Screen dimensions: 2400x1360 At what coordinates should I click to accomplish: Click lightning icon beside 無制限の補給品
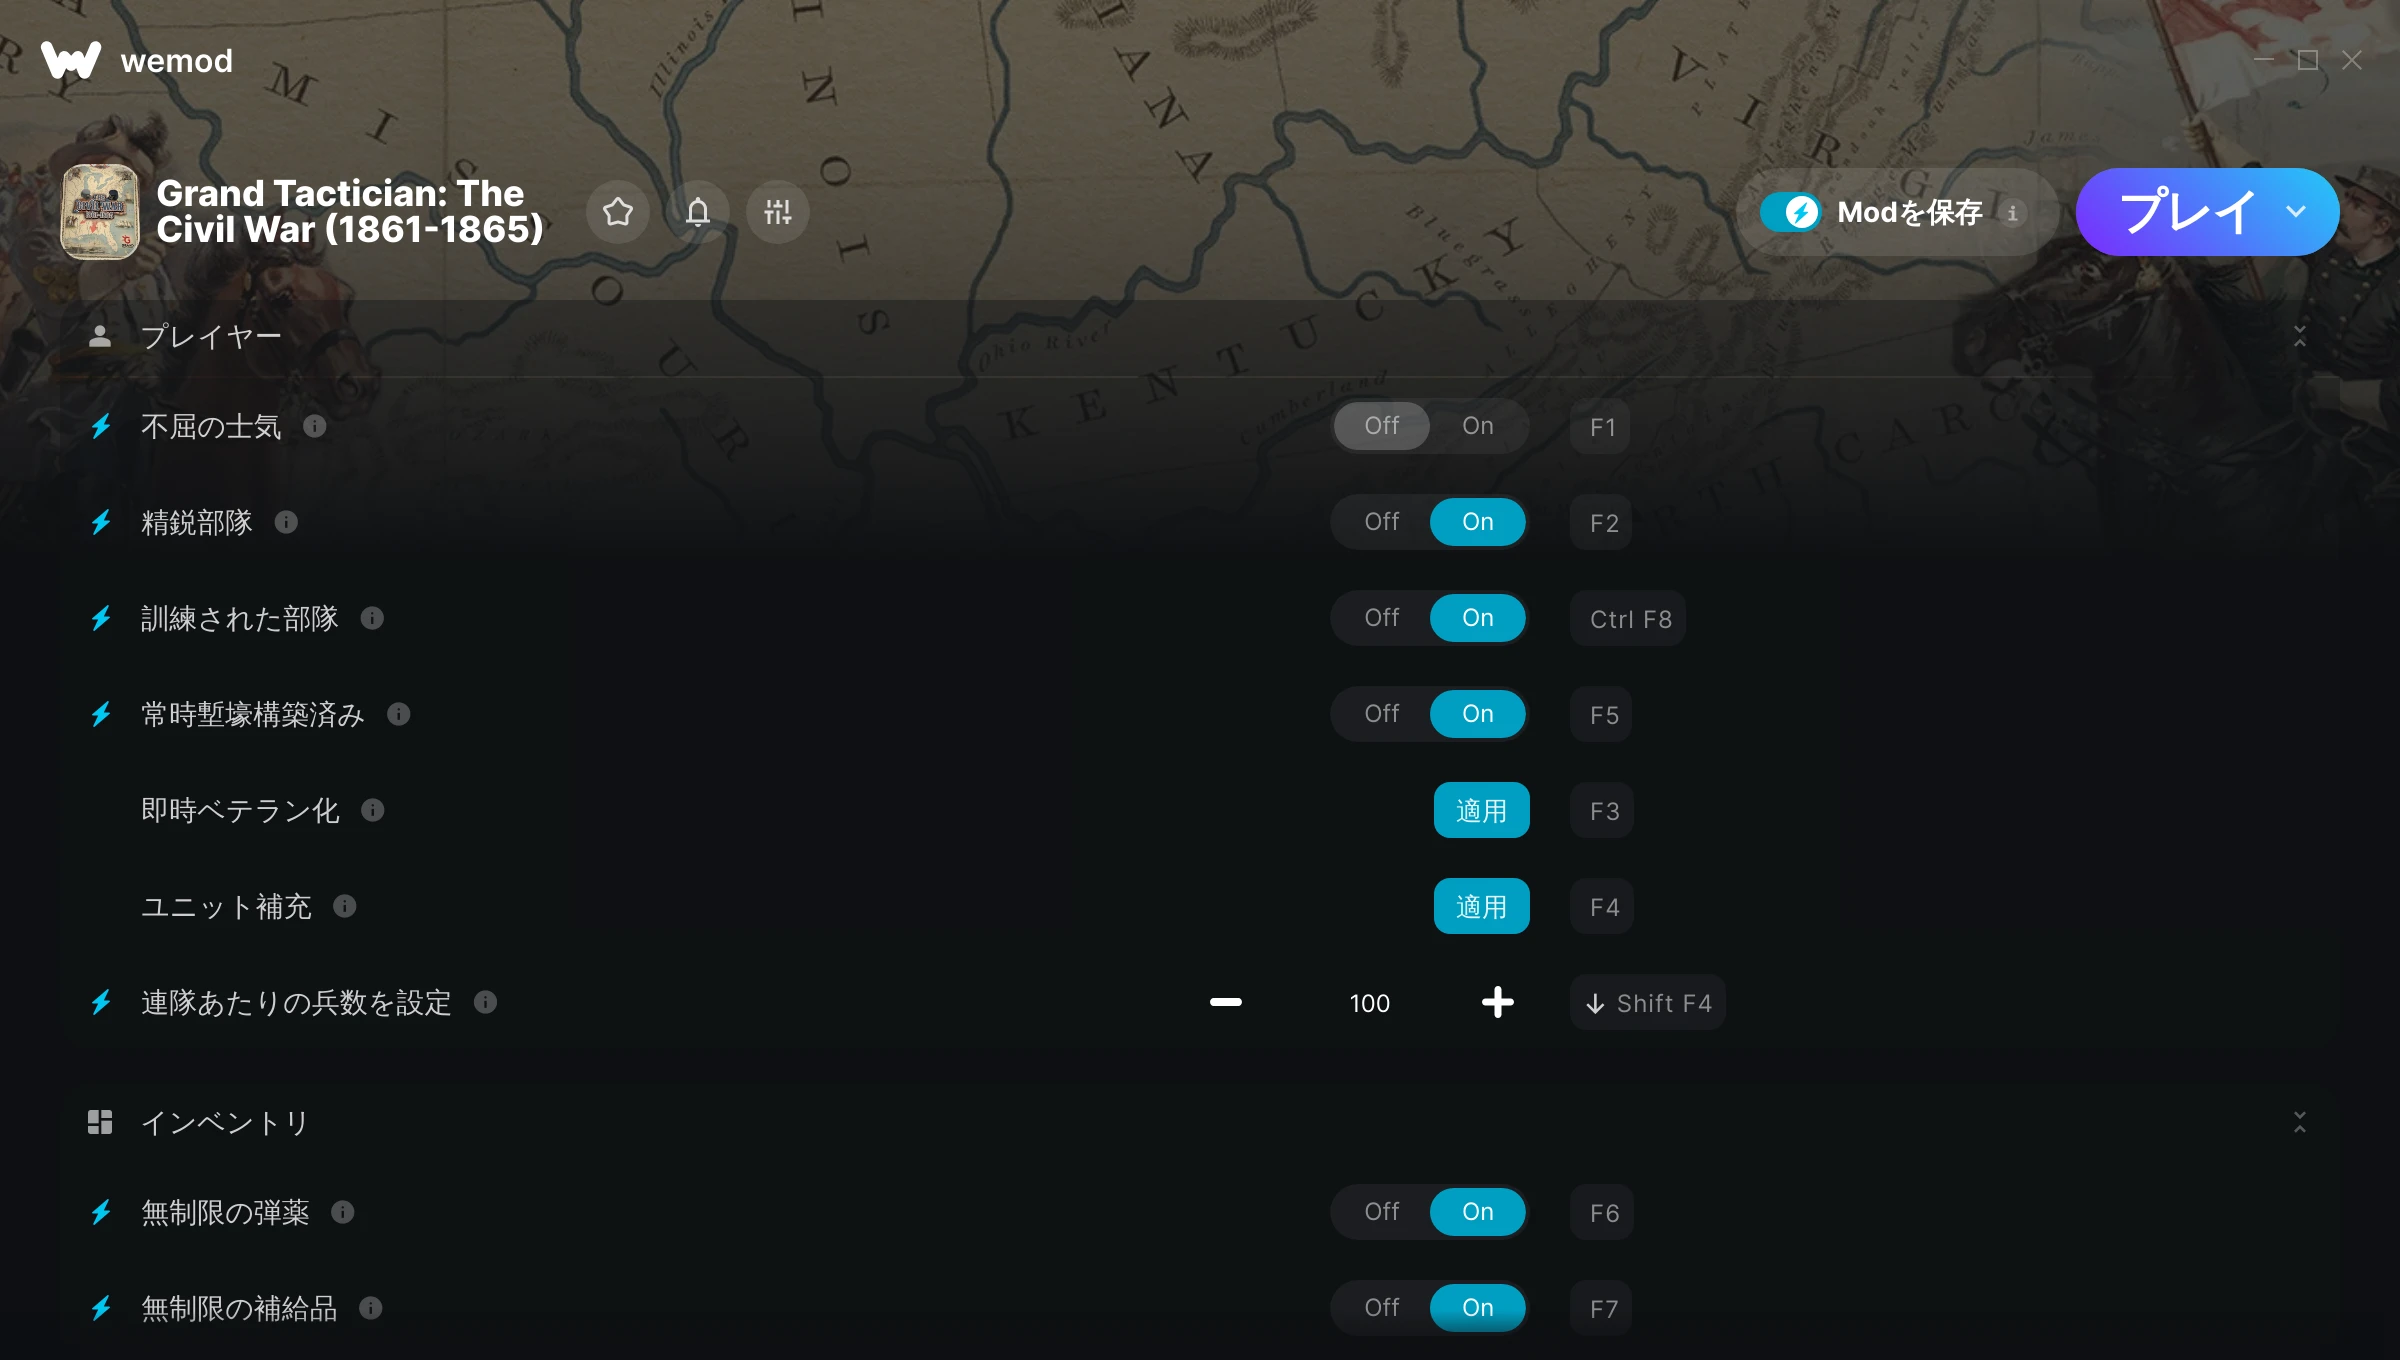101,1308
